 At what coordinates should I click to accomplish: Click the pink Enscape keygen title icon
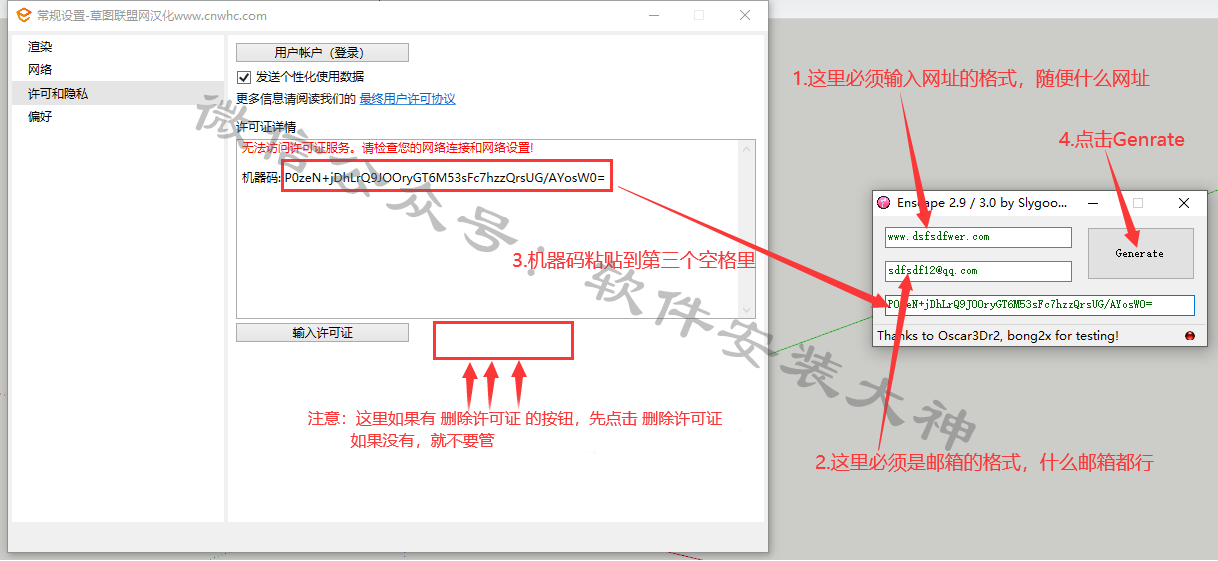click(x=884, y=203)
